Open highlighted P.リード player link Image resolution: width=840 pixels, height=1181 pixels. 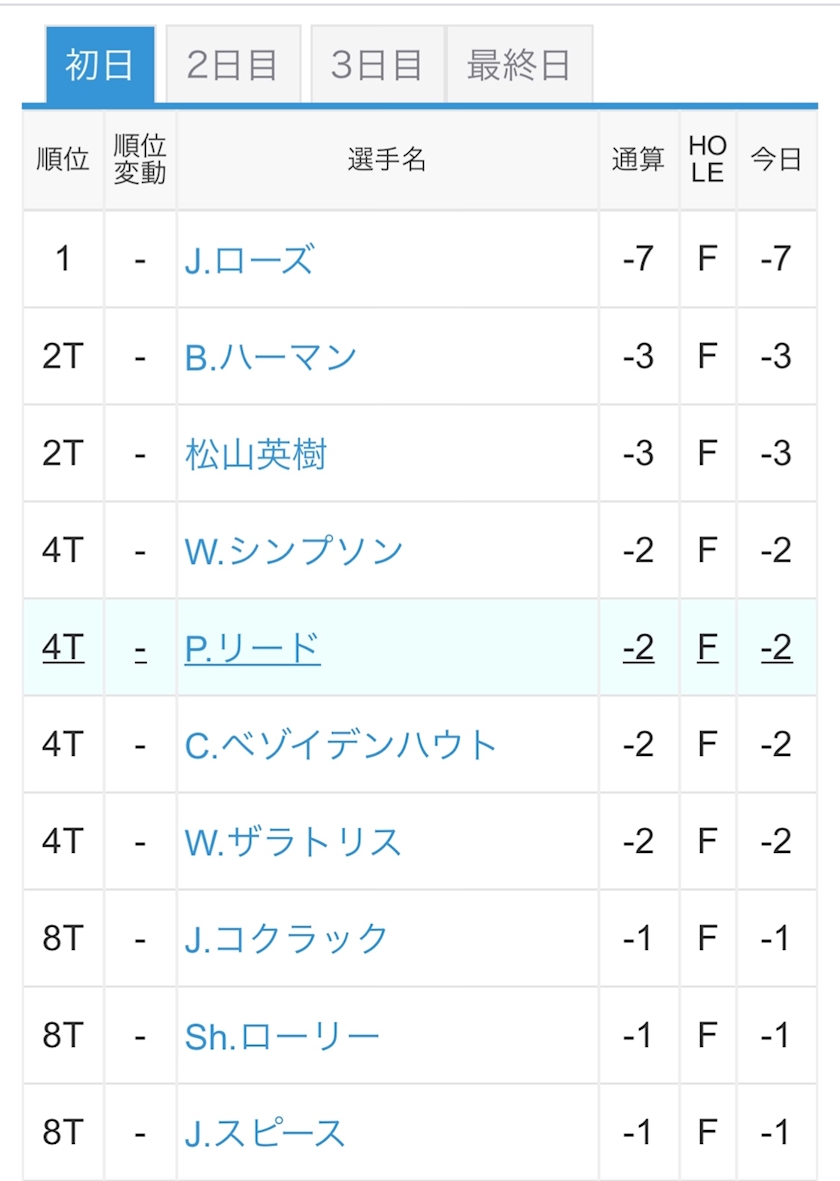point(252,648)
